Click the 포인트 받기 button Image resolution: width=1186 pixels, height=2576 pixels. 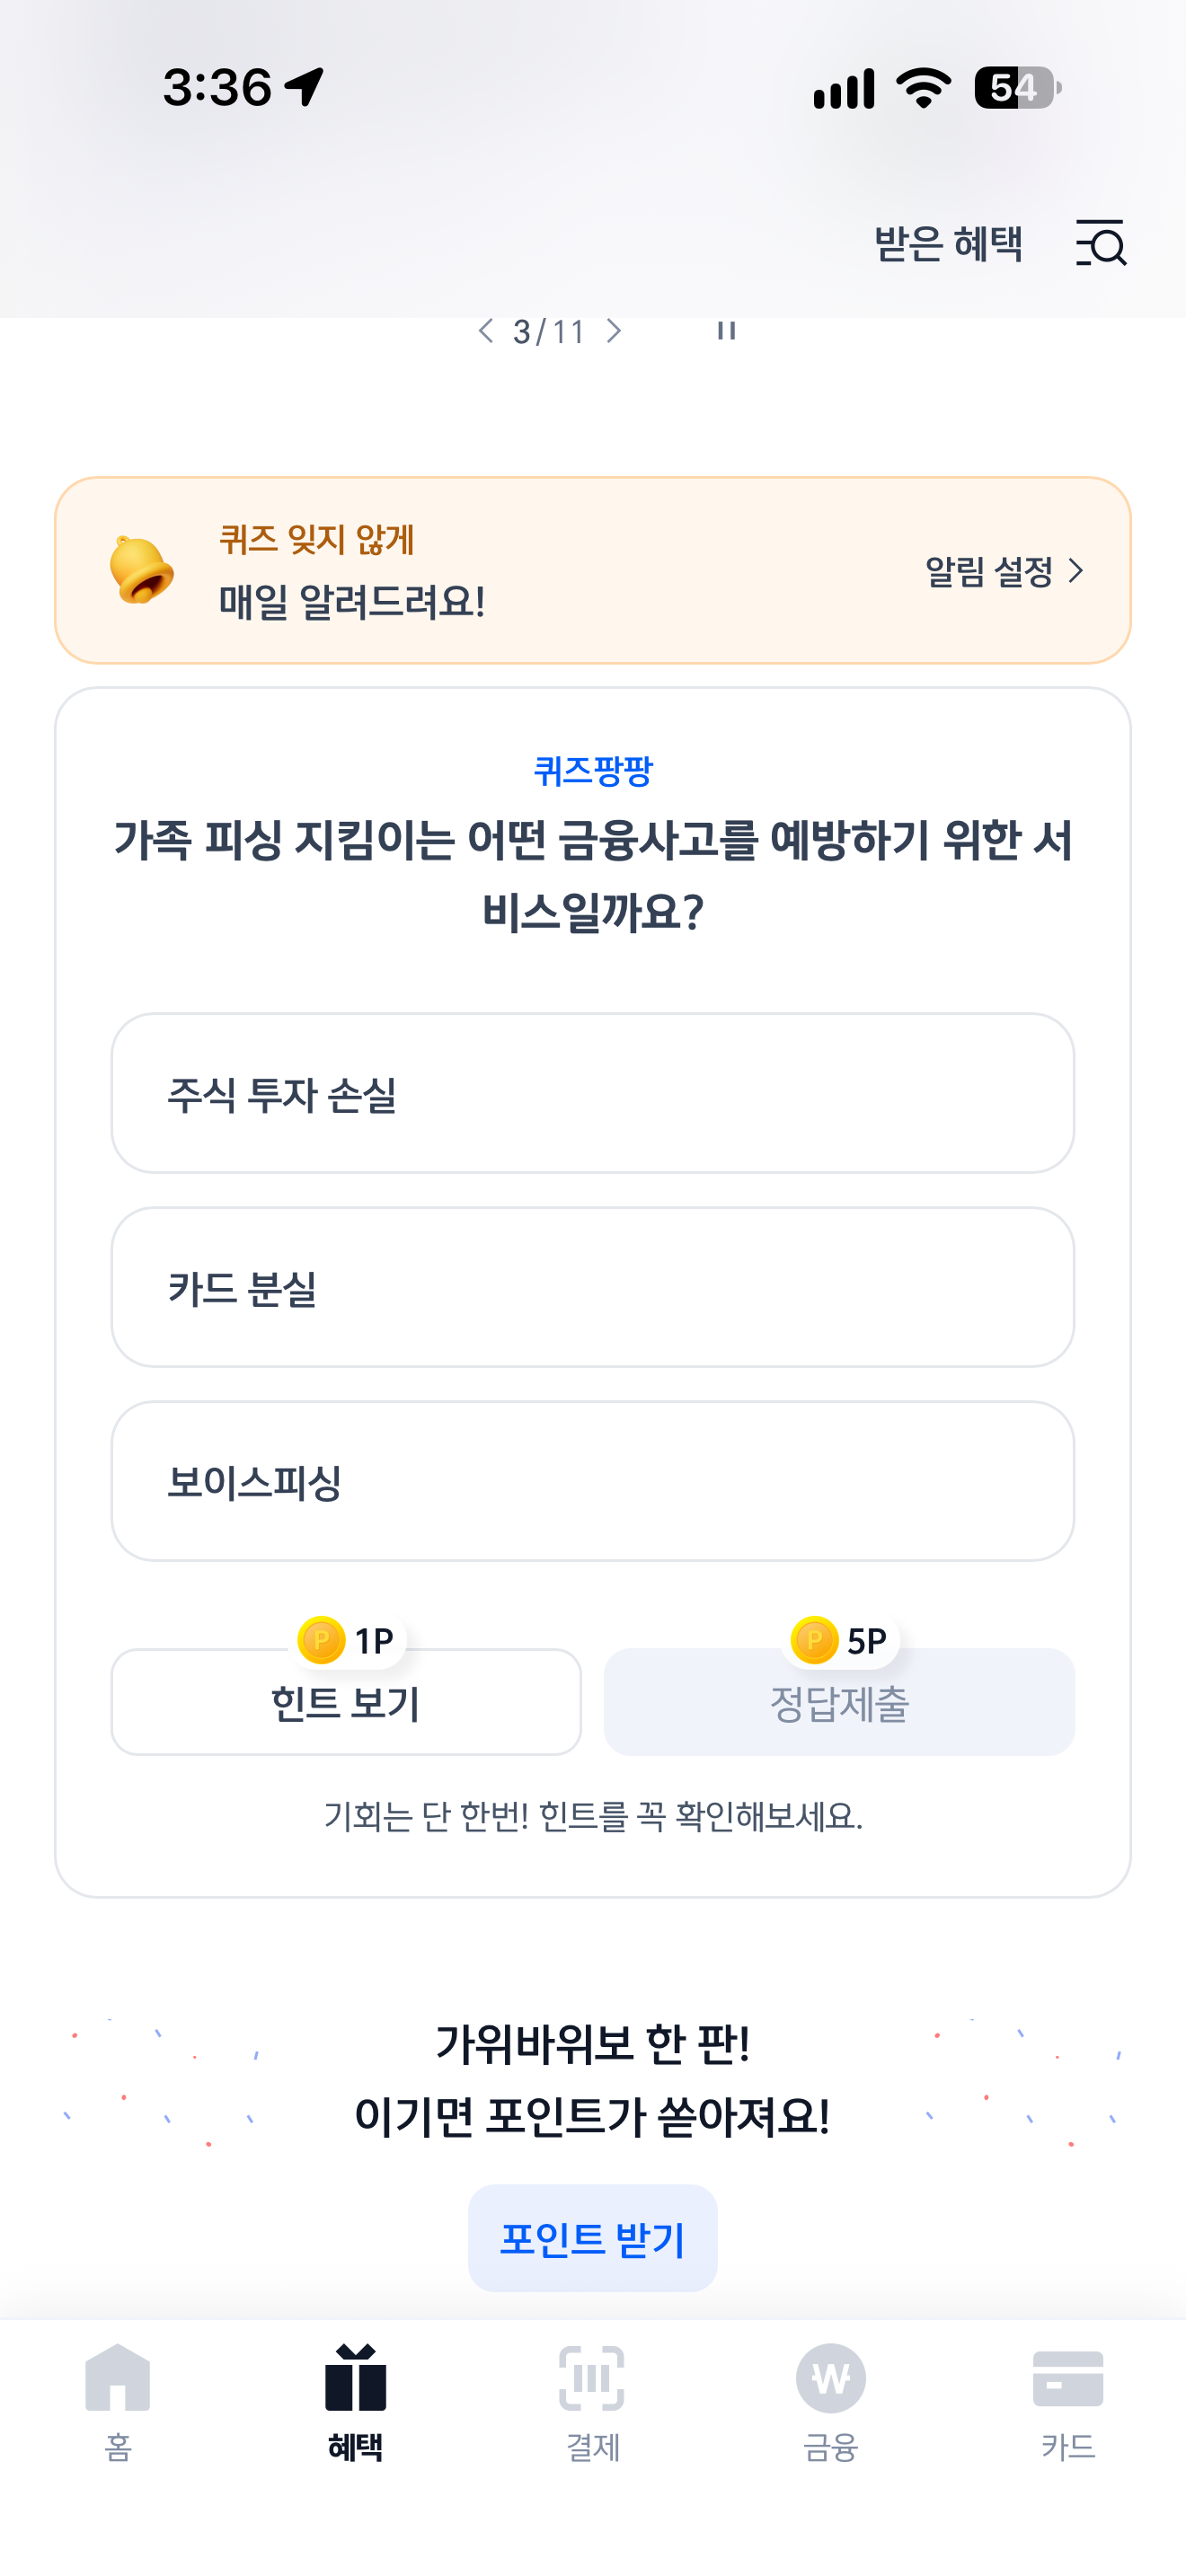592,2238
